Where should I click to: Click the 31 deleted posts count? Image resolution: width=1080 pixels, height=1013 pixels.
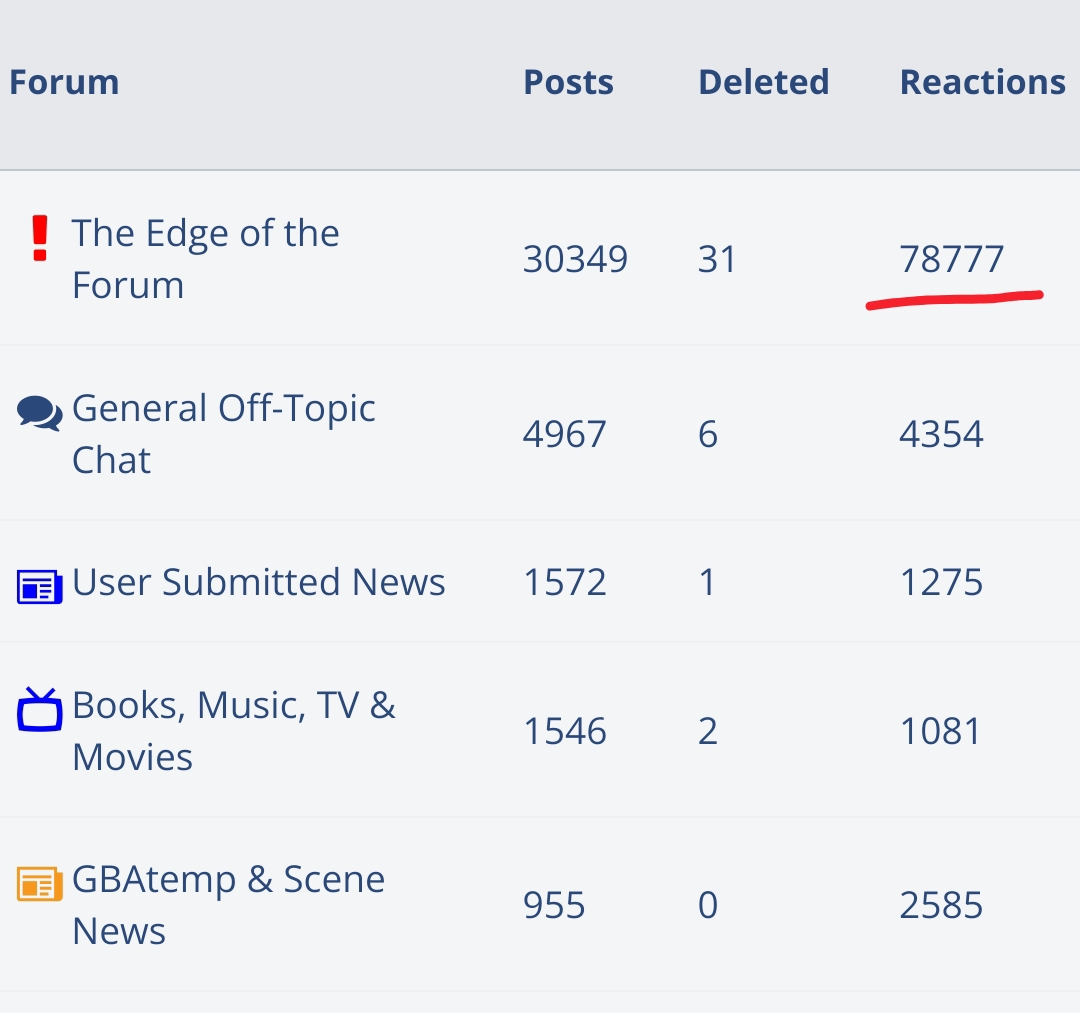tap(717, 259)
